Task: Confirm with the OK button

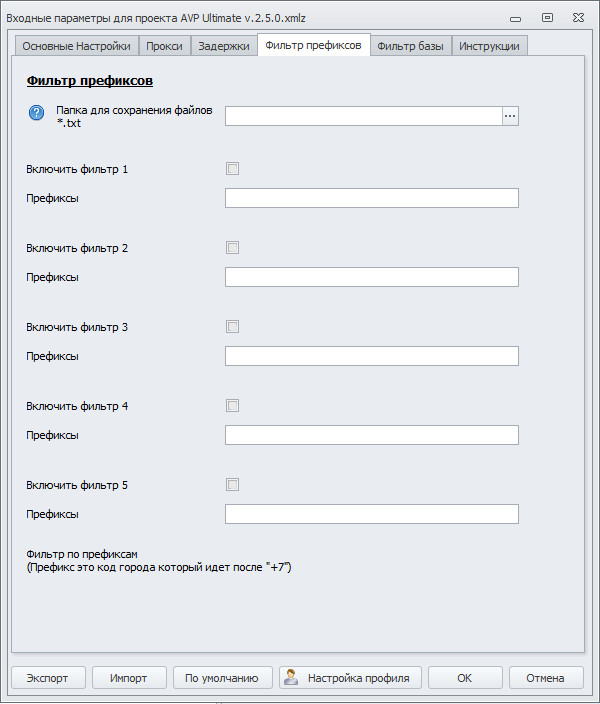Action: (464, 677)
